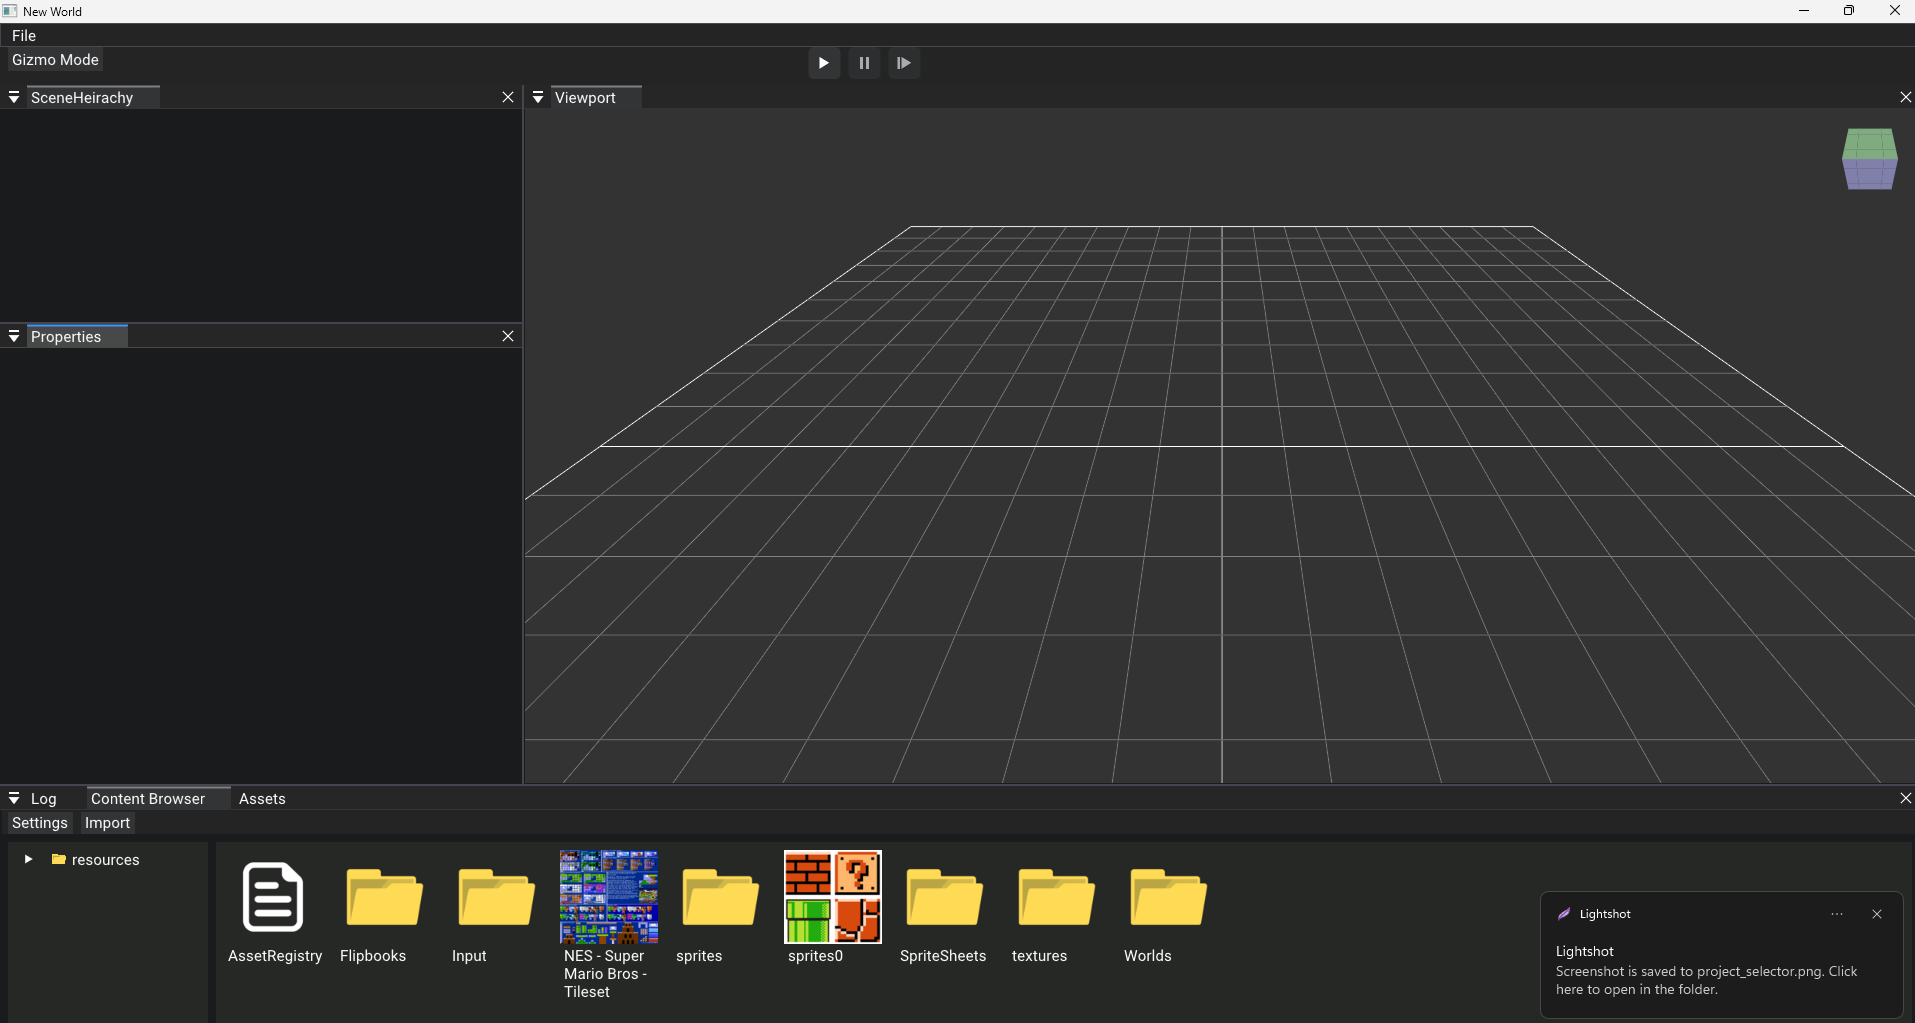Step forward one frame
Screen dimensions: 1915x1023
click(903, 63)
